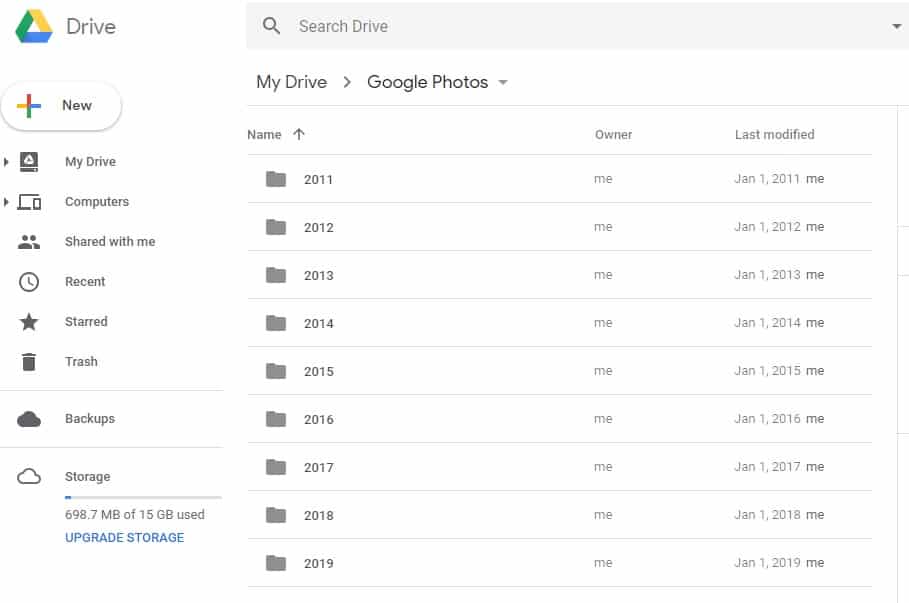This screenshot has width=909, height=603.
Task: Click the Starred star icon
Action: [x=29, y=322]
